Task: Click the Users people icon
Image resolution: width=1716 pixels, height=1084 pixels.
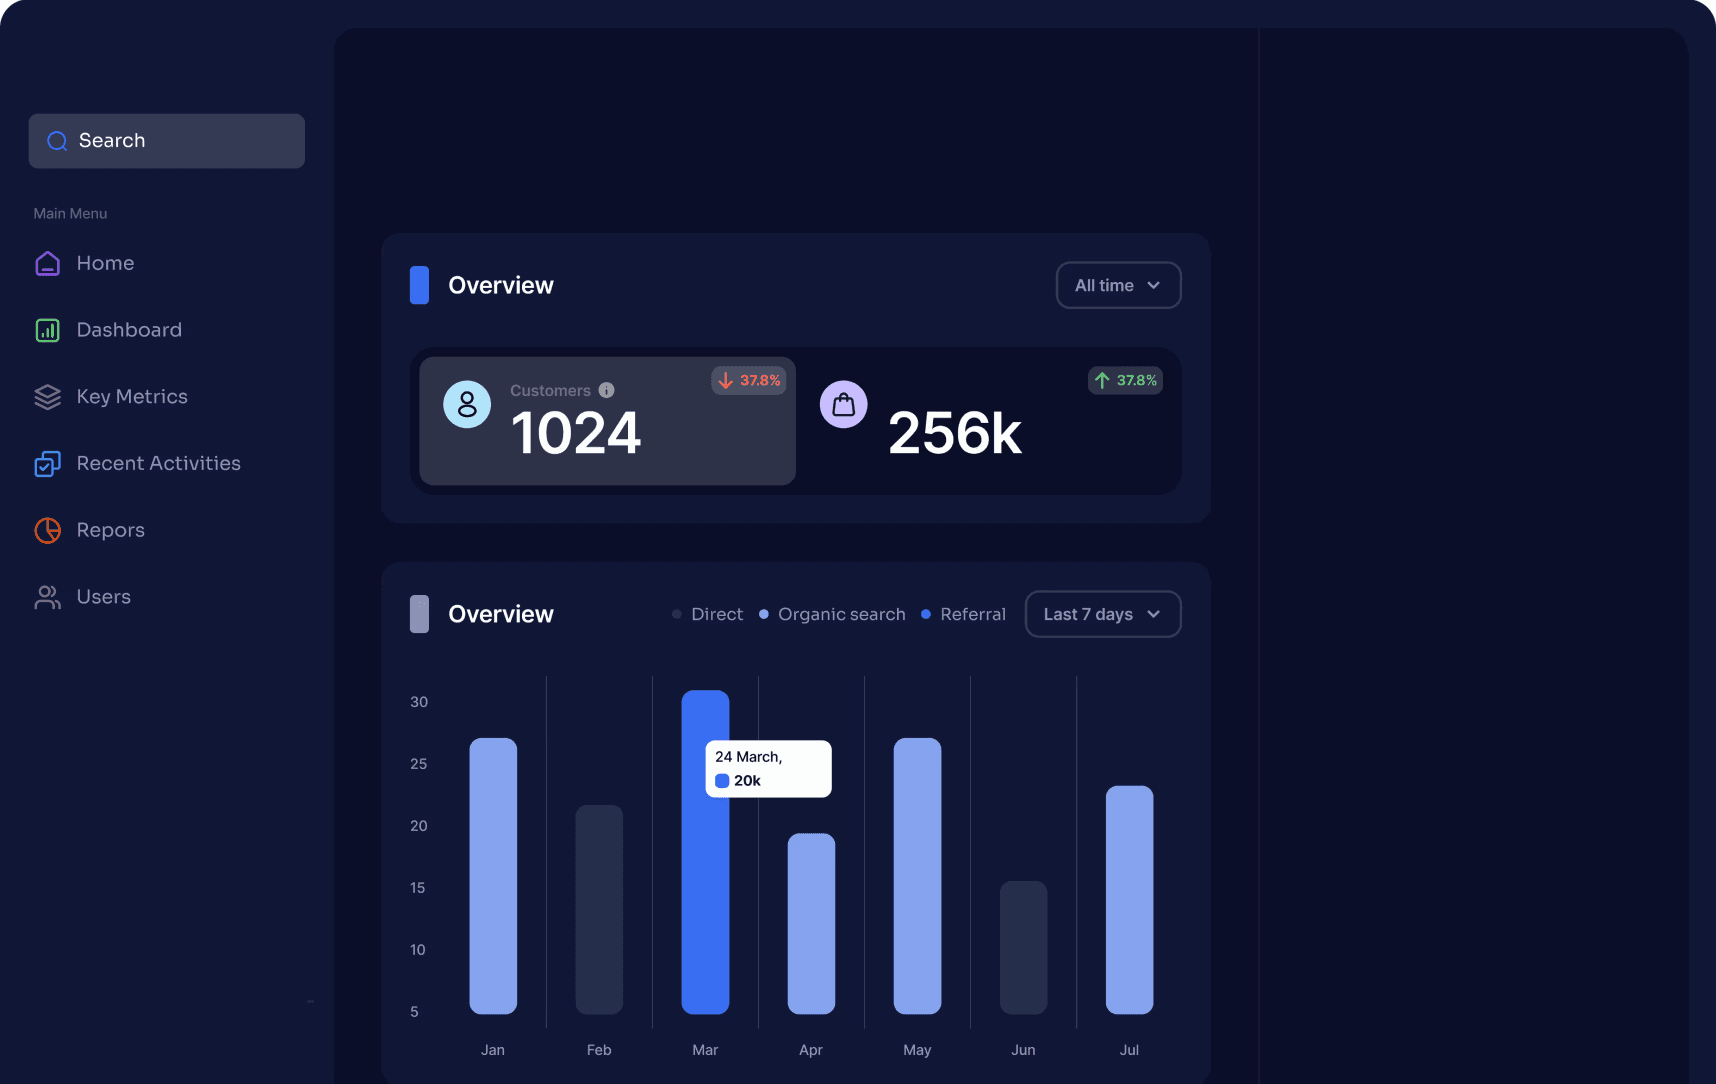Action: pos(48,597)
